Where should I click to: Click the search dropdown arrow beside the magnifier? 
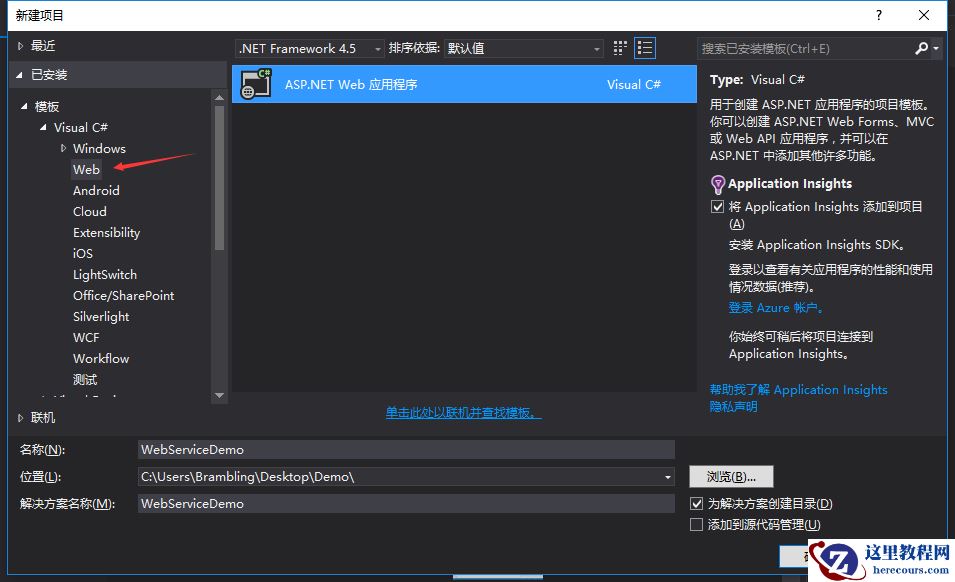click(x=935, y=47)
